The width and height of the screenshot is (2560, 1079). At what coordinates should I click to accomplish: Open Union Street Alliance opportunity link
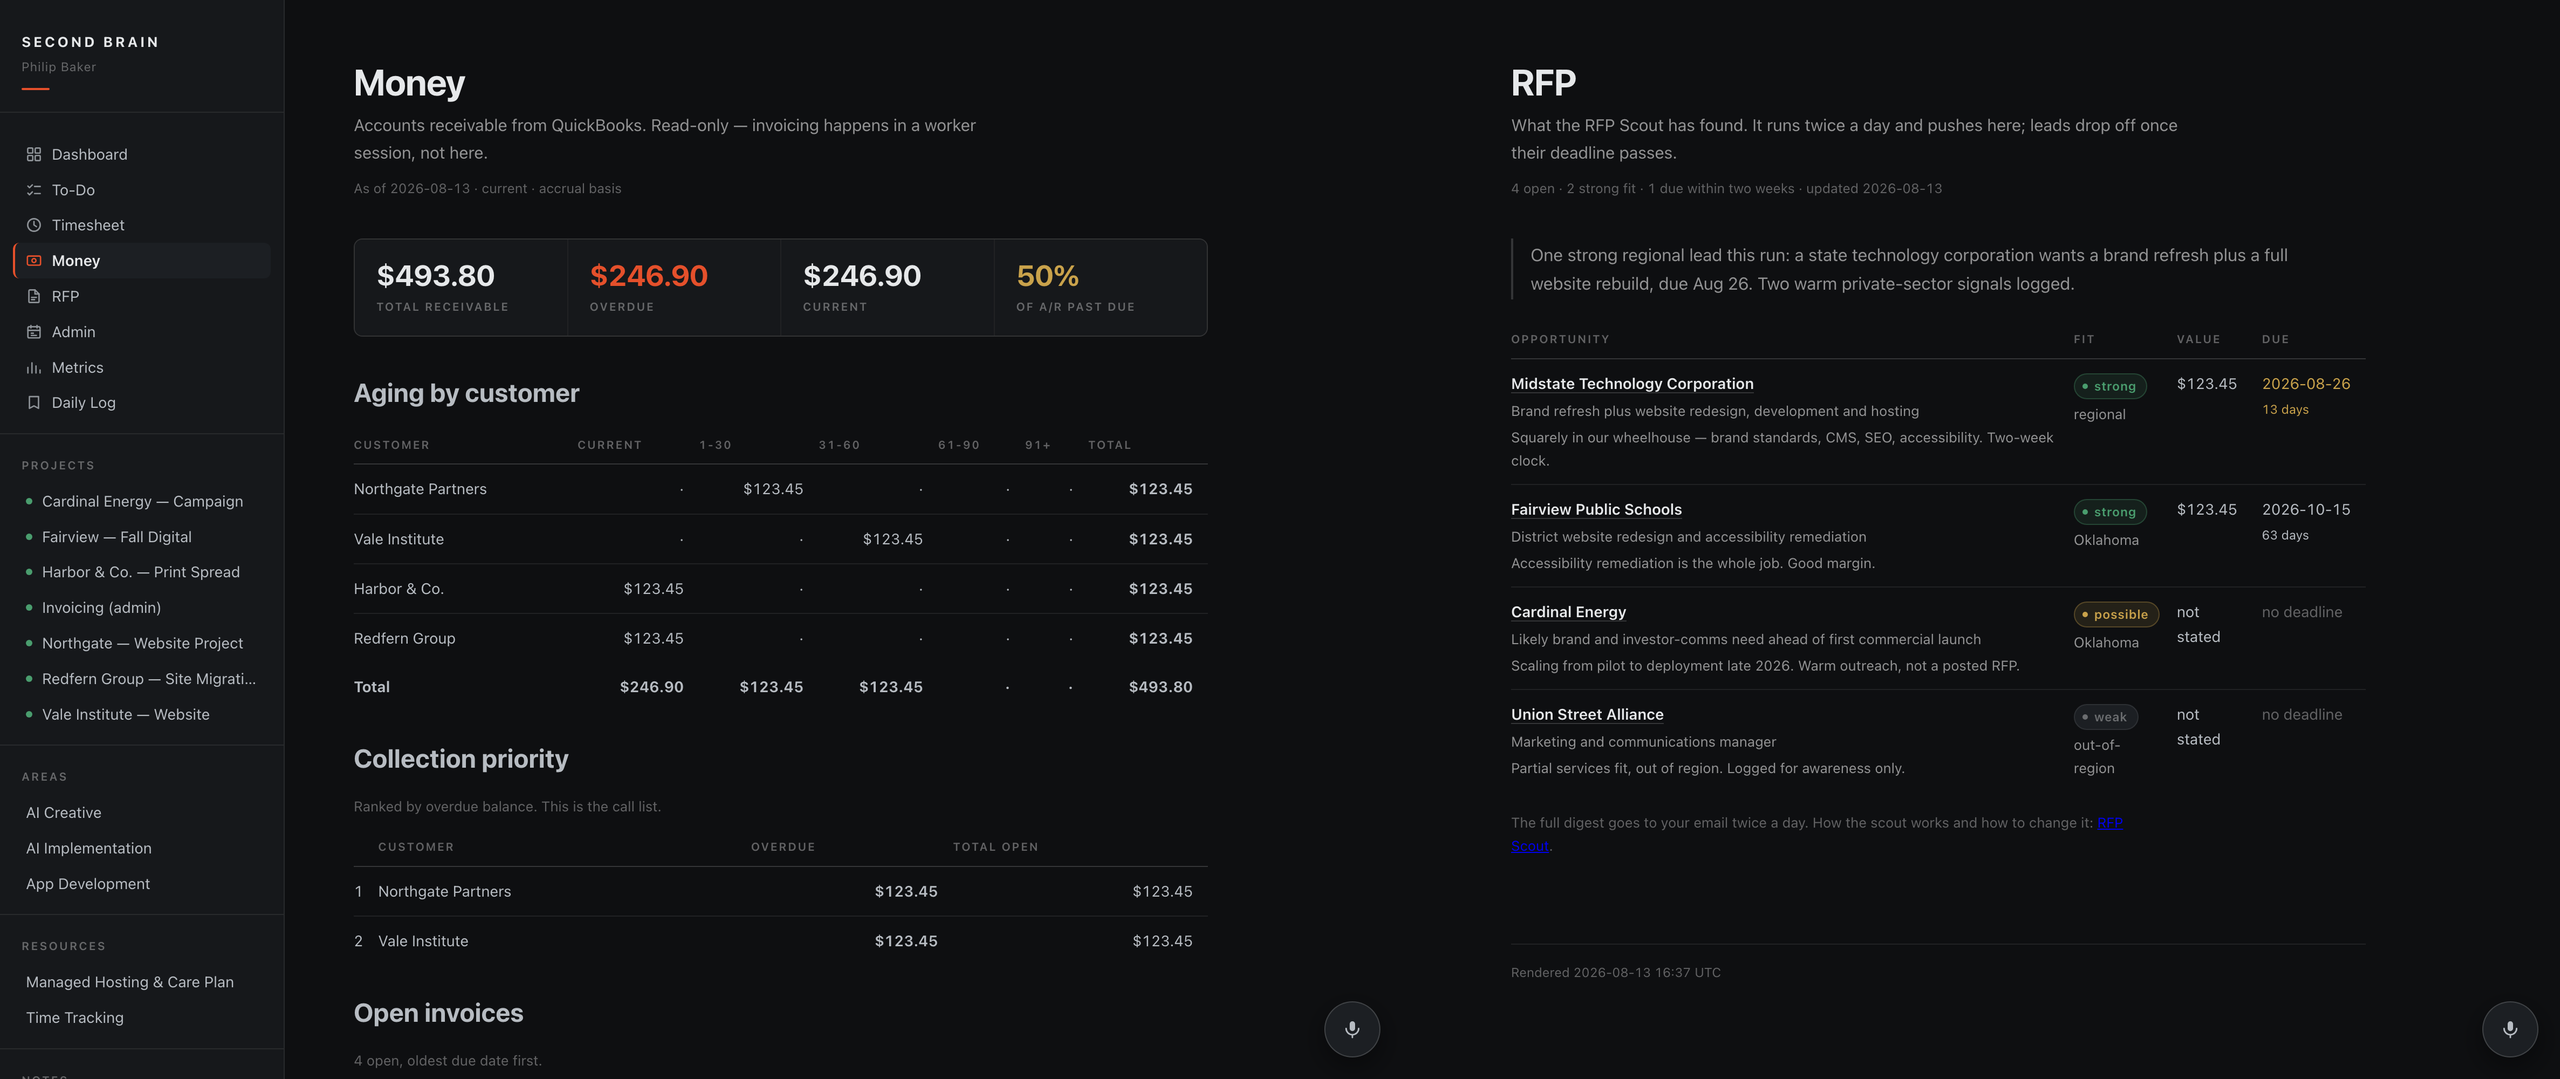point(1587,714)
